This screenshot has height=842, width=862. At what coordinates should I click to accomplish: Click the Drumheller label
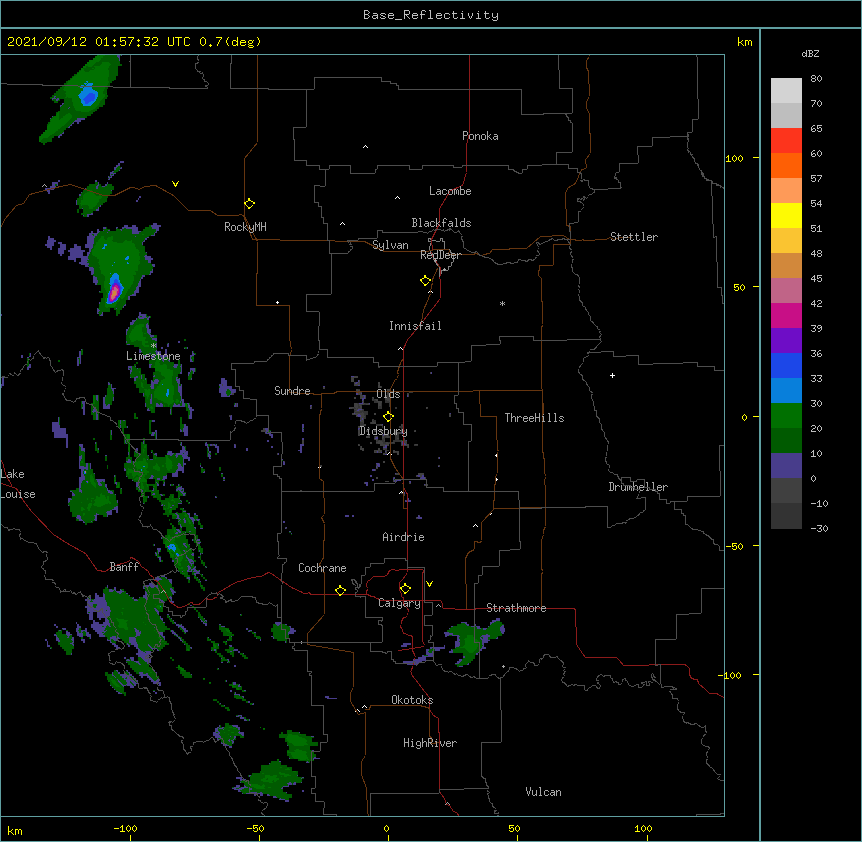pyautogui.click(x=638, y=487)
